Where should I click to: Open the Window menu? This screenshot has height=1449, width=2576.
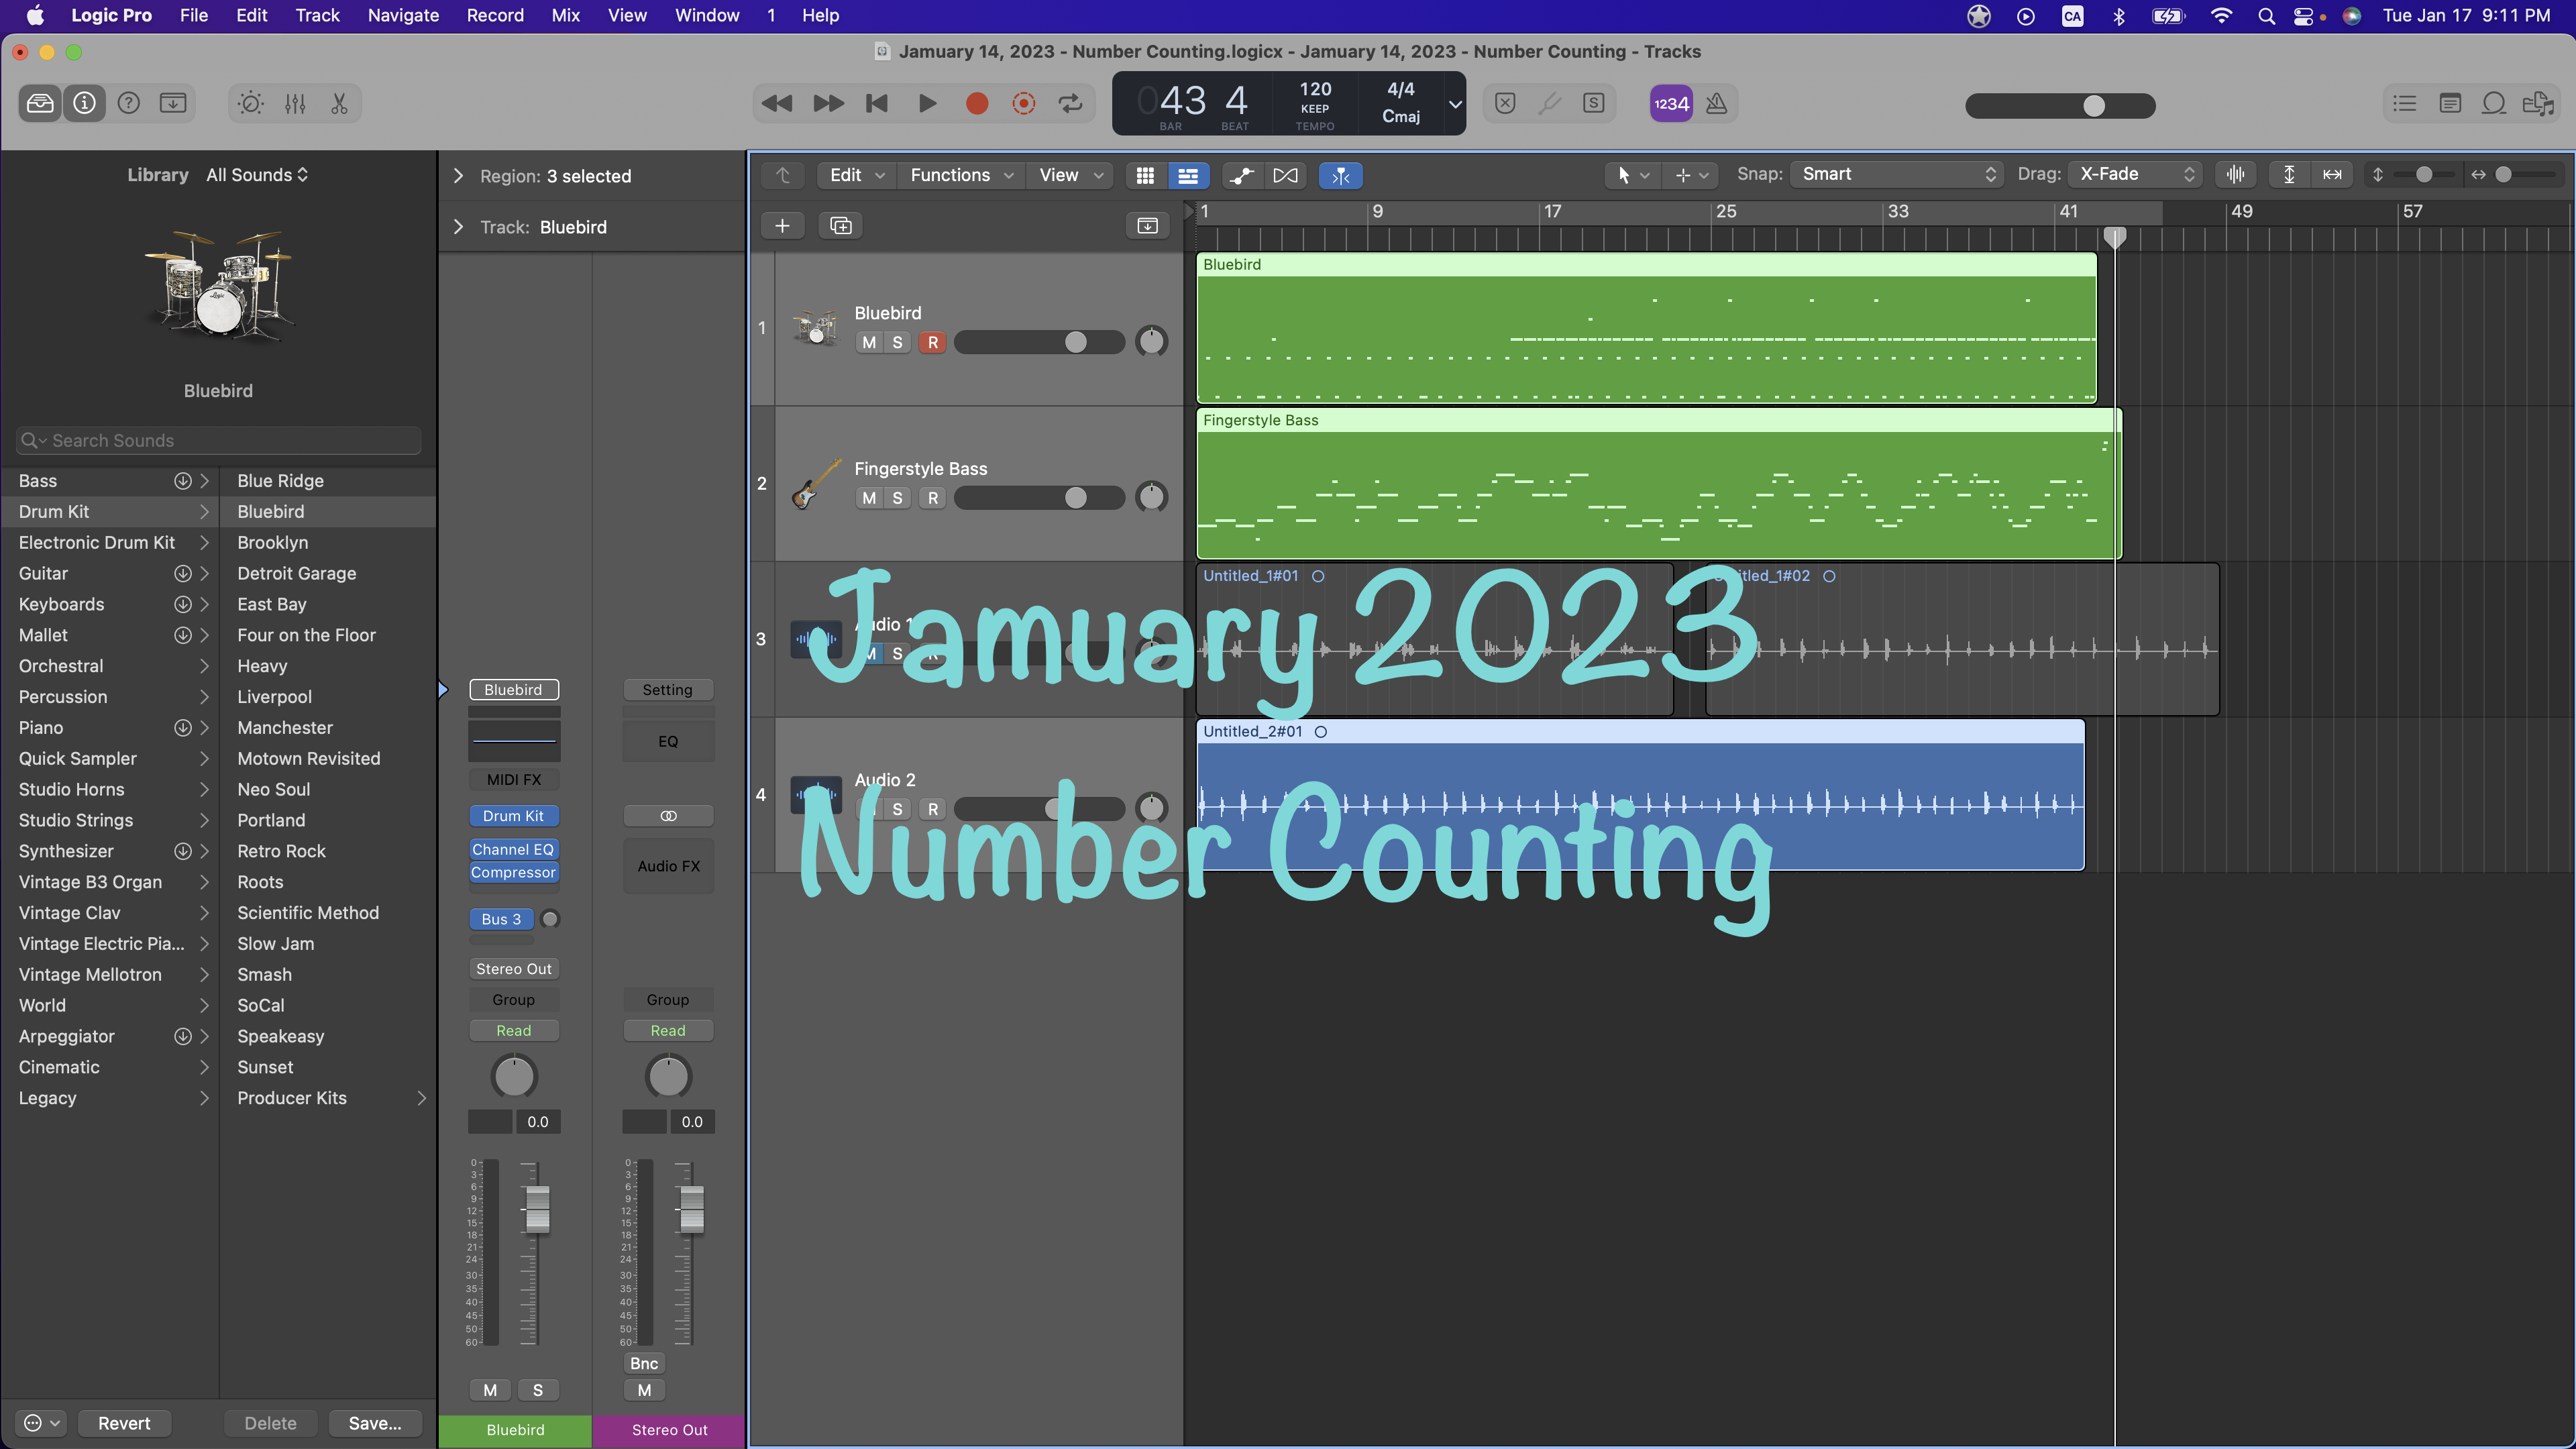click(x=707, y=15)
